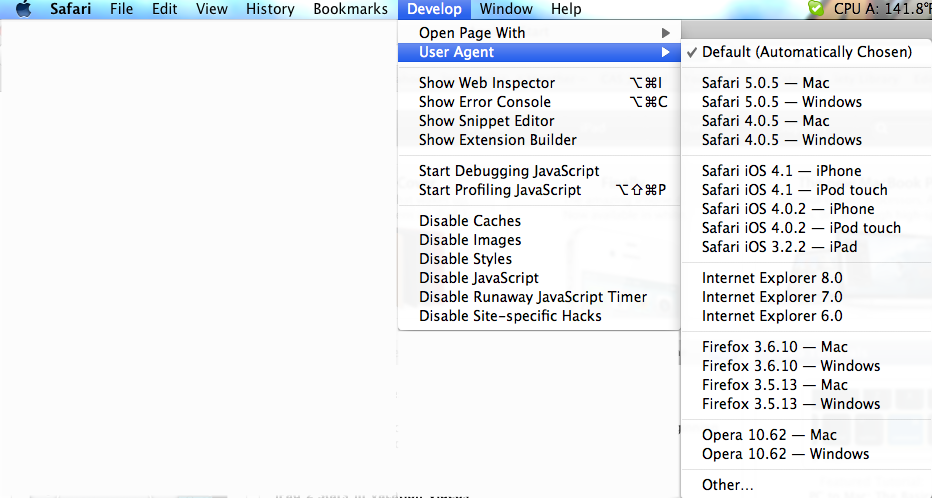Open Other... custom user agent option
This screenshot has width=932, height=498.
tap(807, 484)
